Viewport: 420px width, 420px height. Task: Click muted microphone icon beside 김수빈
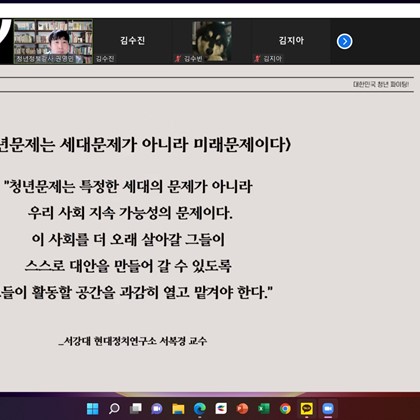pyautogui.click(x=178, y=59)
